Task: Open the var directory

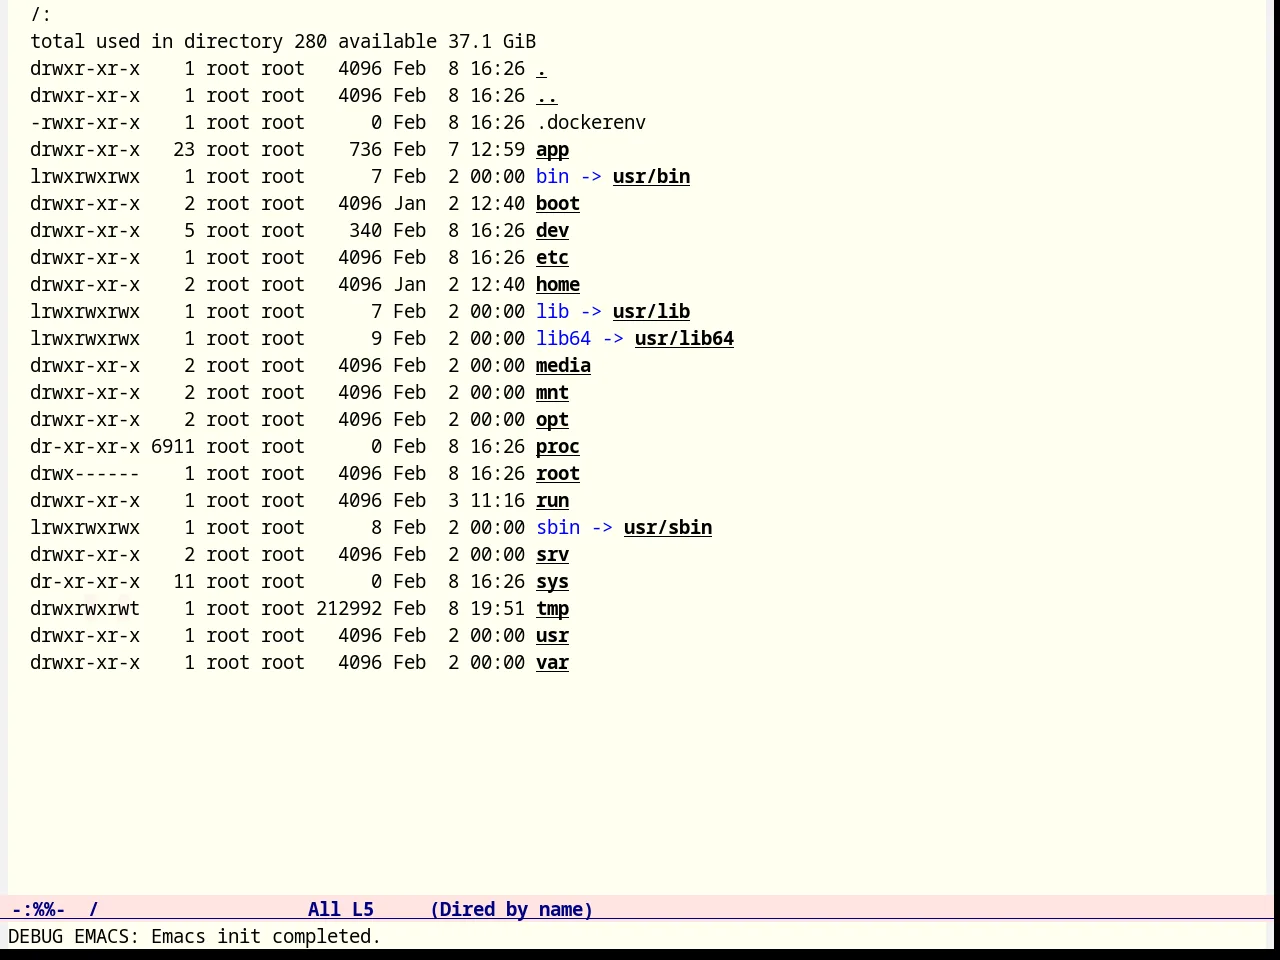Action: click(552, 663)
